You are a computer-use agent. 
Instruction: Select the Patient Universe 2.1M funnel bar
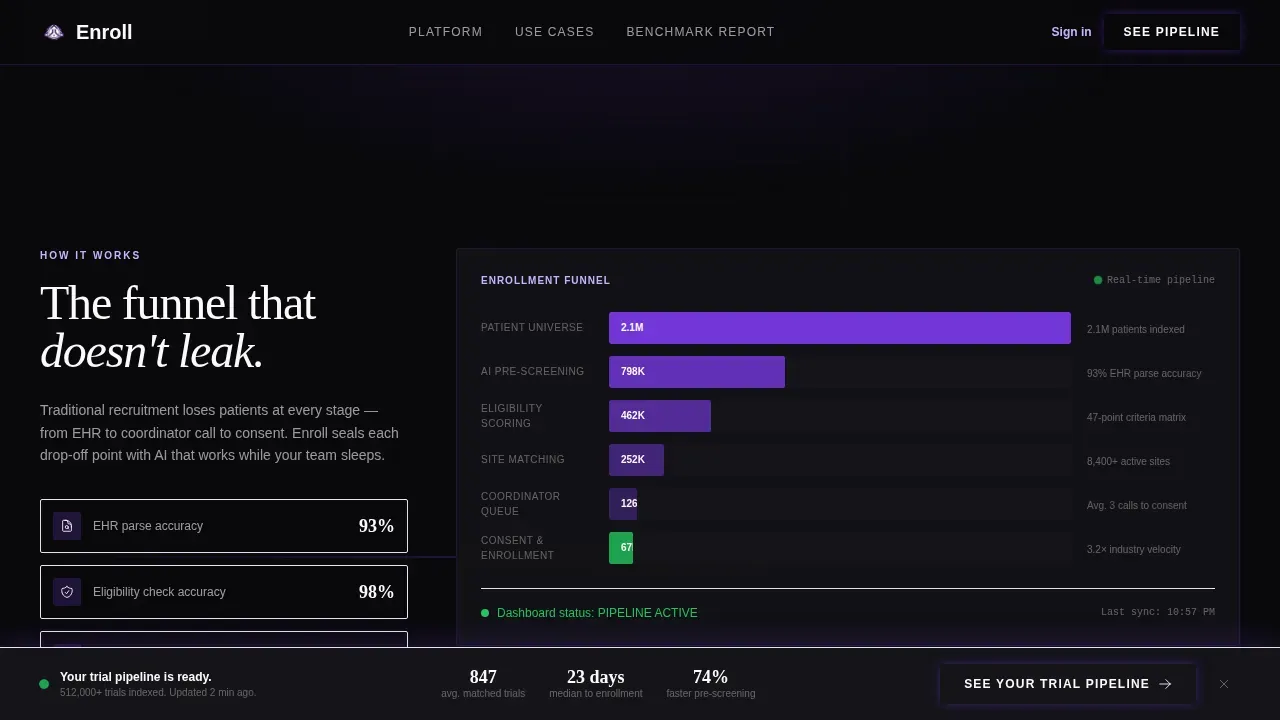(840, 328)
